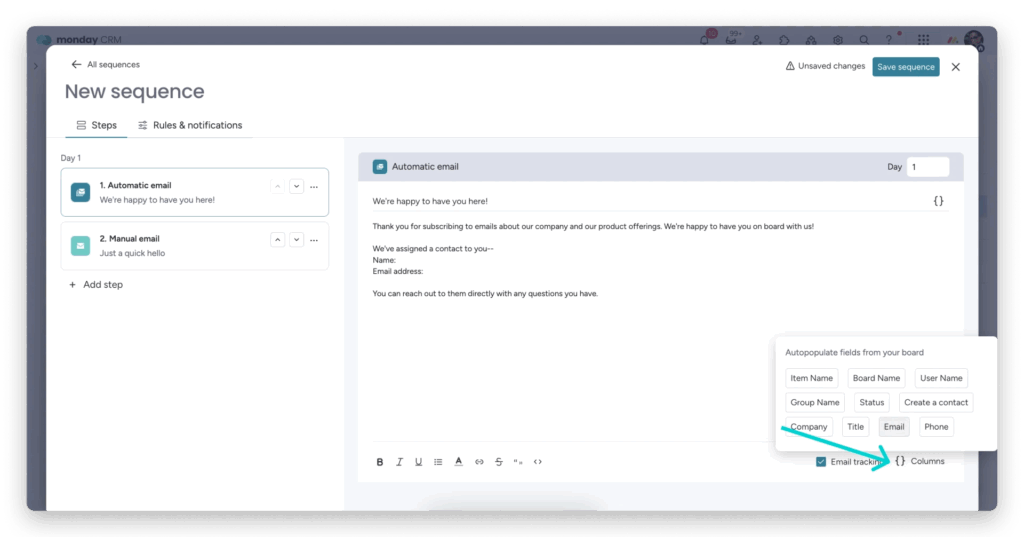Apply italic formatting in the editor toolbar
The height and width of the screenshot is (537, 1024).
pyautogui.click(x=399, y=462)
